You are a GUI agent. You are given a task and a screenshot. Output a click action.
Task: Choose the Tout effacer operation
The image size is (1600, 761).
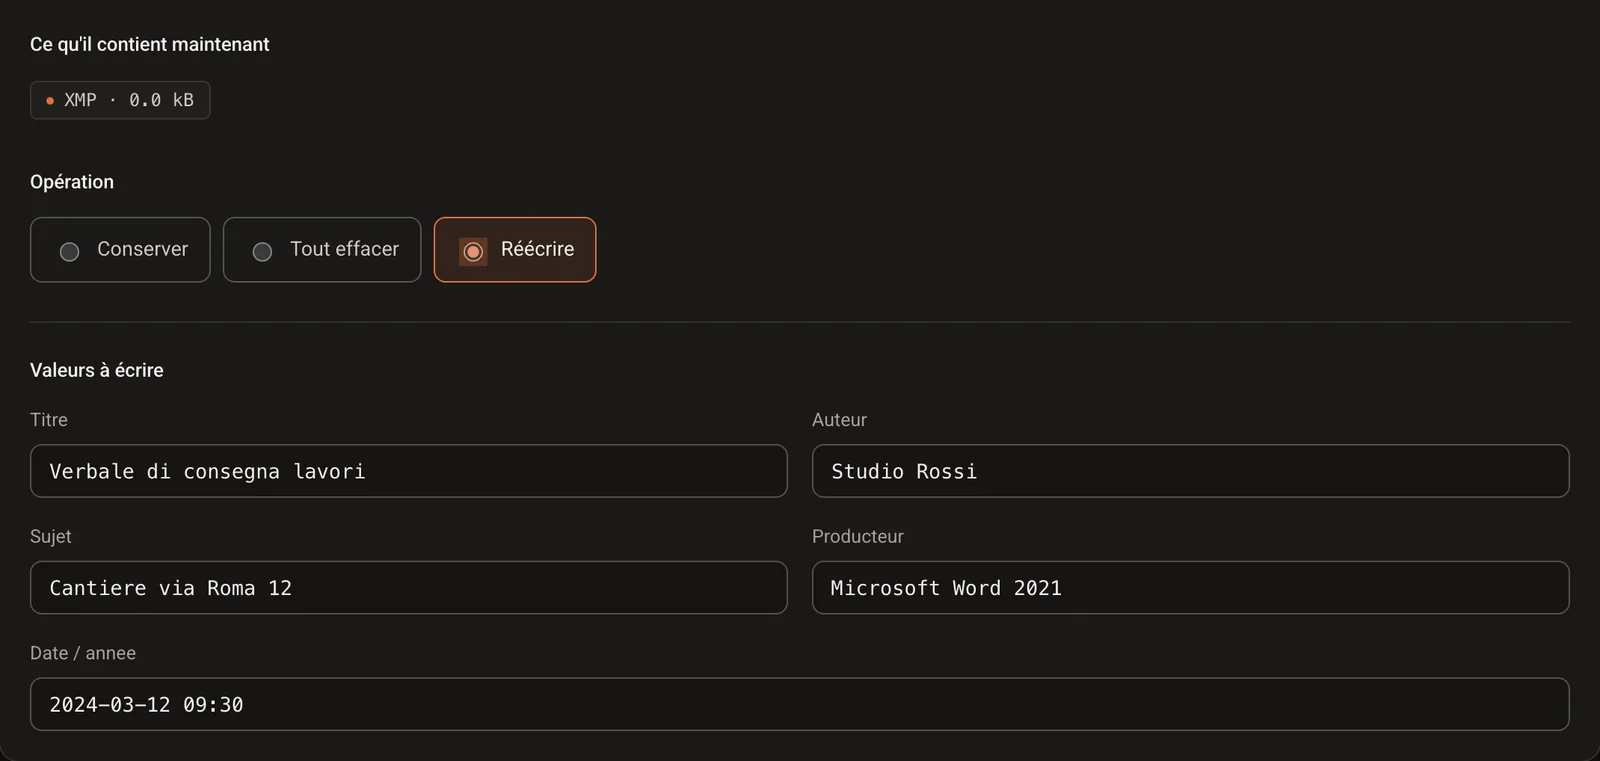(322, 250)
